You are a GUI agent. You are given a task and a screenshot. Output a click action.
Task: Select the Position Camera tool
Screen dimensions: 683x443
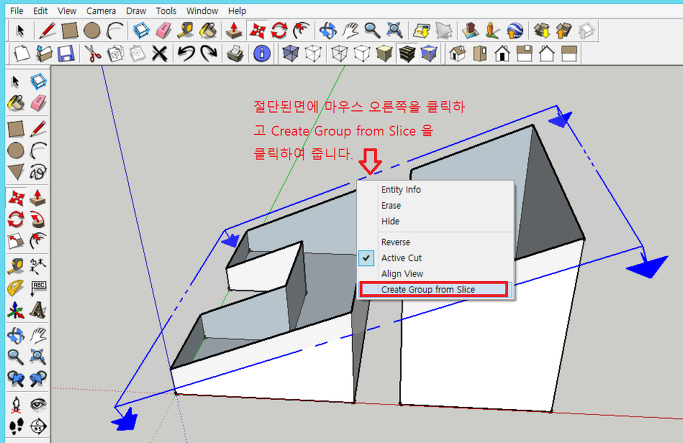(16, 405)
